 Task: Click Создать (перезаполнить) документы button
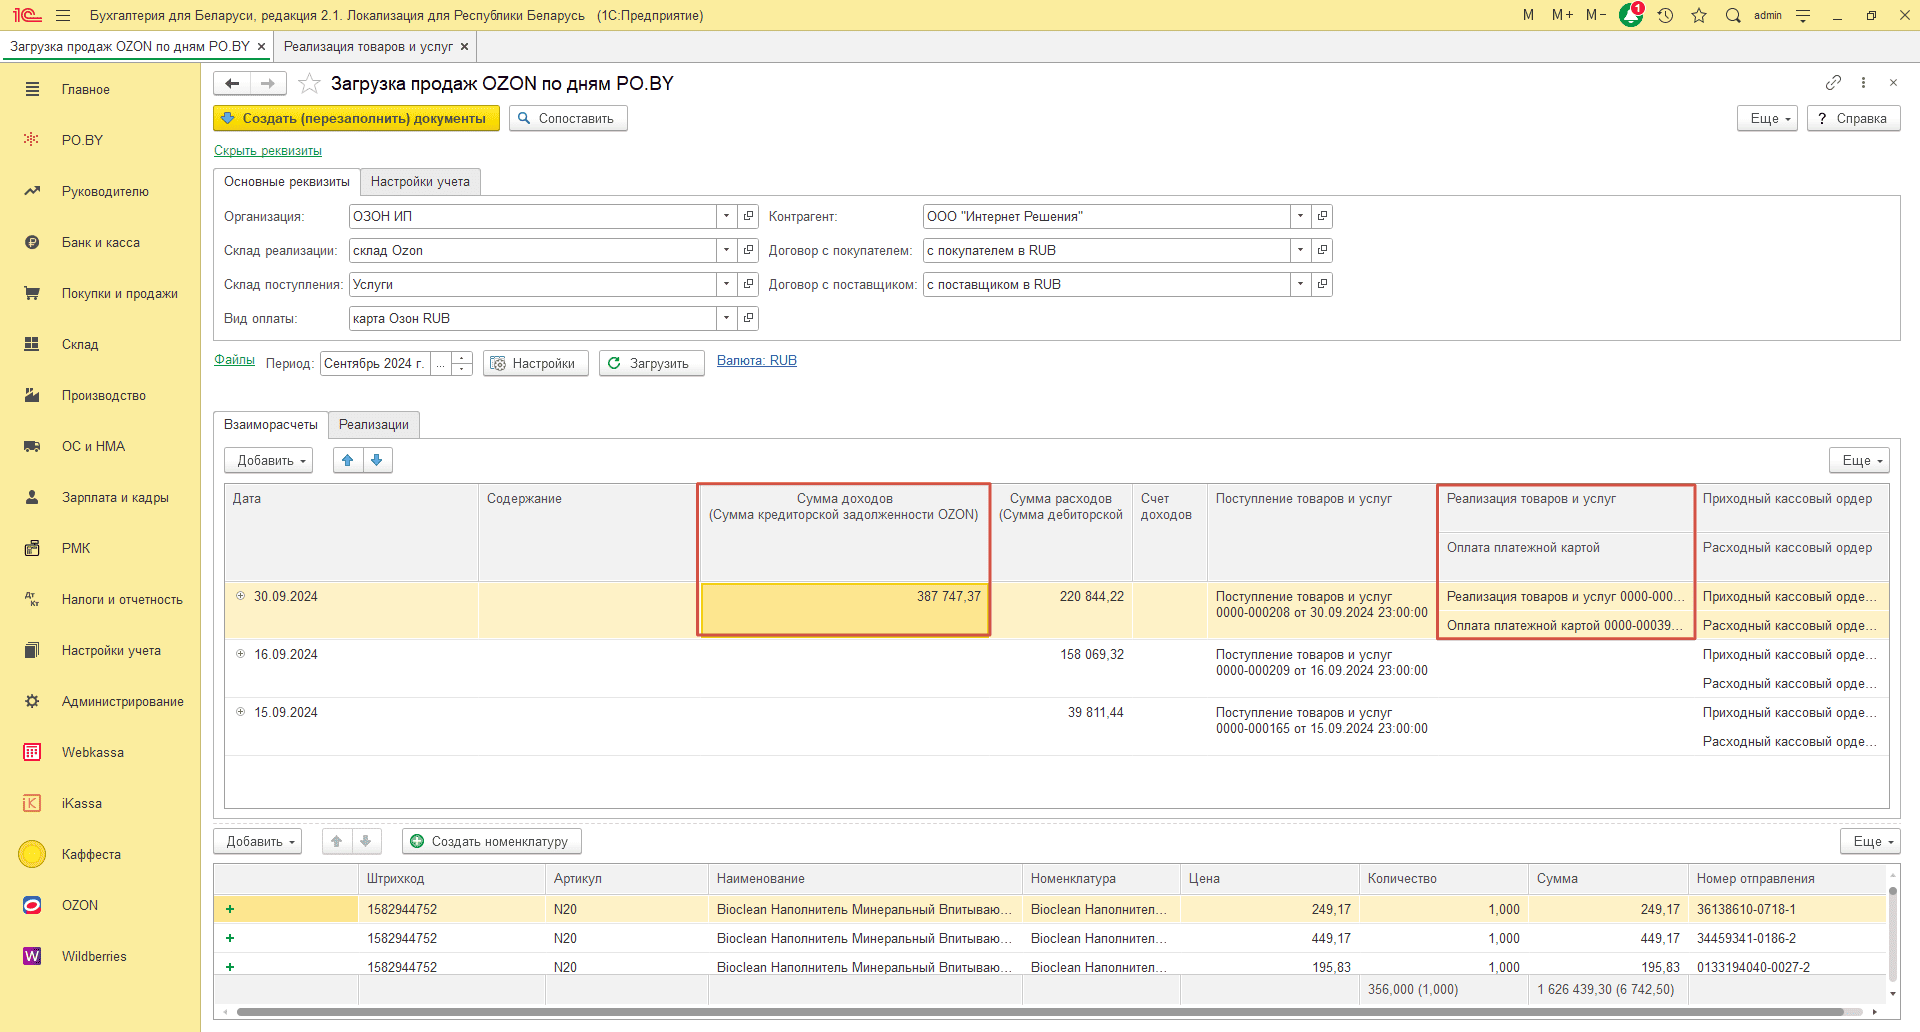coord(356,119)
